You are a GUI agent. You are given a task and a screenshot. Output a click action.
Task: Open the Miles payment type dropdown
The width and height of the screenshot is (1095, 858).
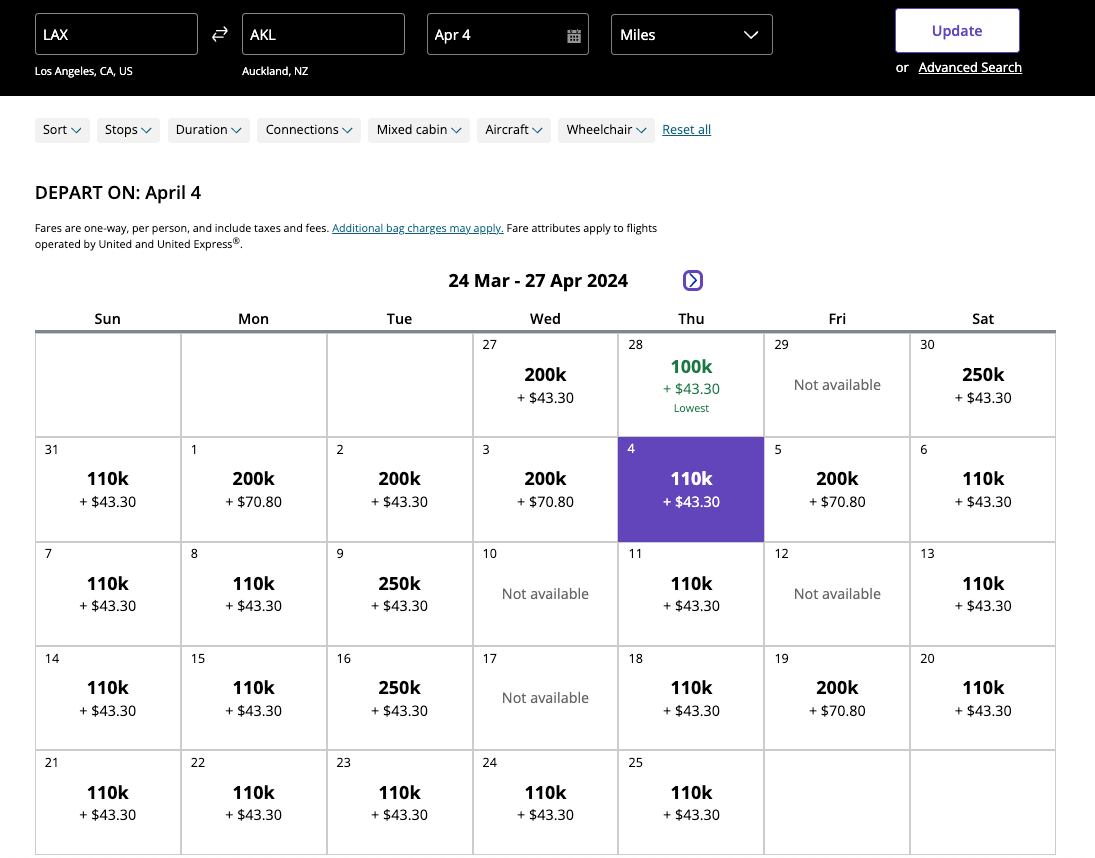691,35
